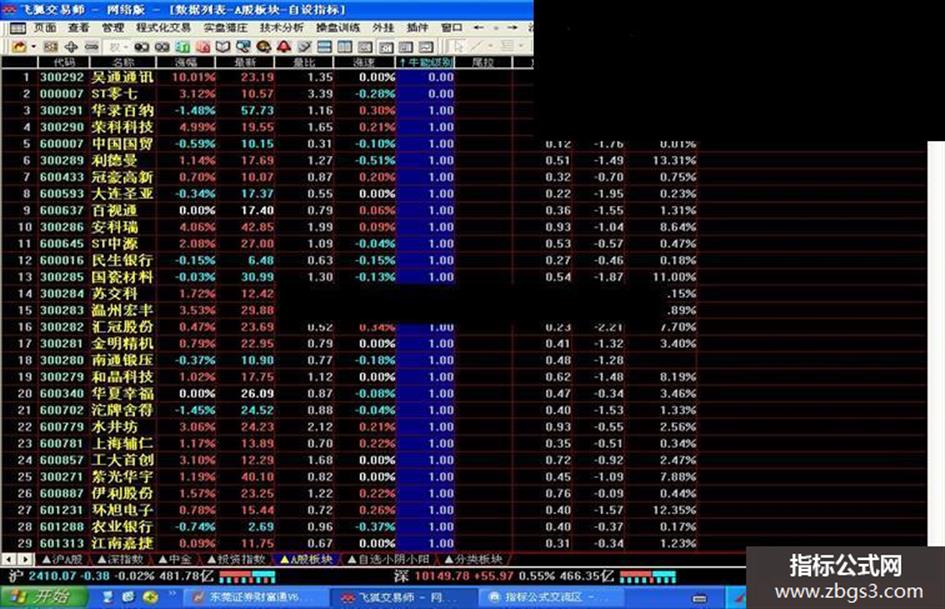
Task: Select the grayed line drawing tool
Action: 477,46
